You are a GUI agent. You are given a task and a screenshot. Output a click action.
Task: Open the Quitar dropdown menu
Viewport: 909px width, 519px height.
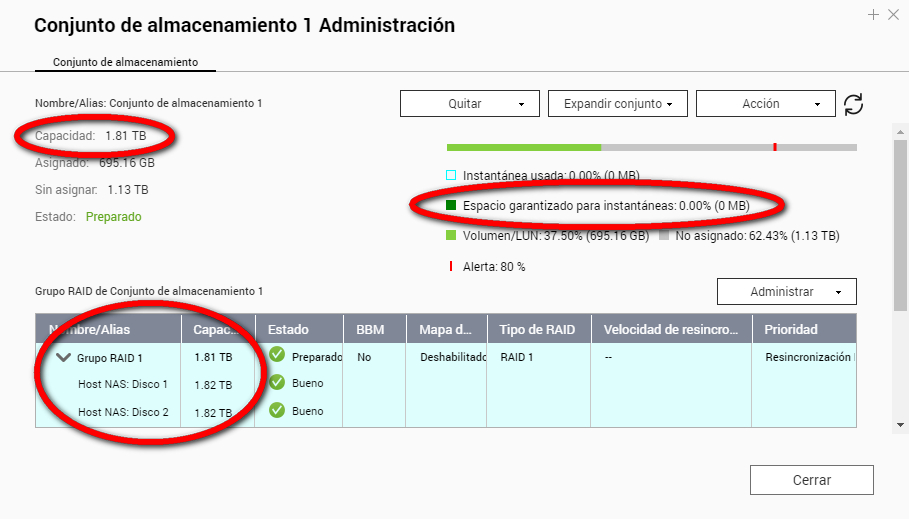(469, 104)
